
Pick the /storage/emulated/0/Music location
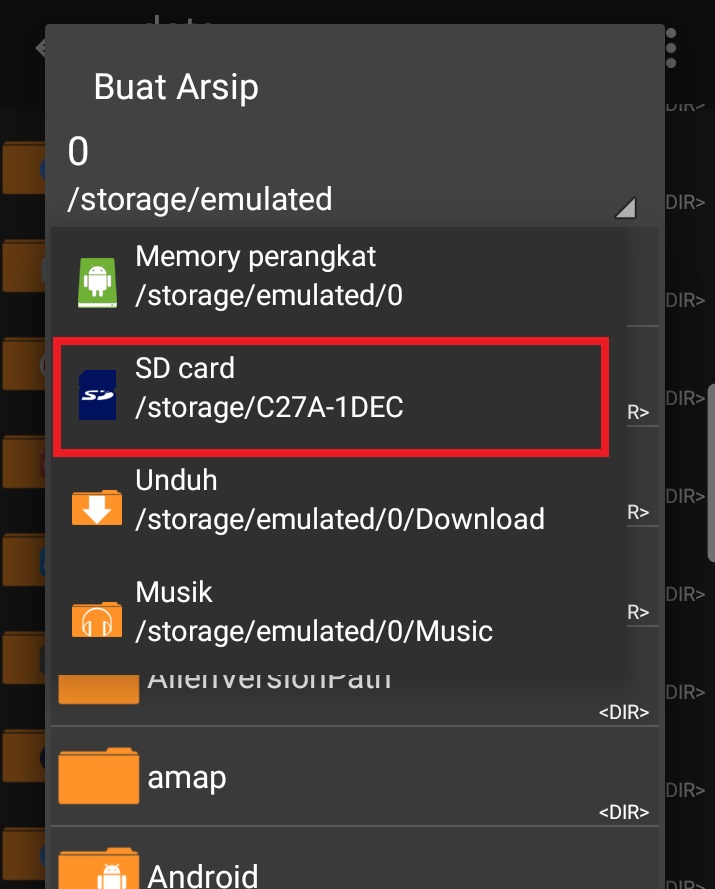click(314, 631)
